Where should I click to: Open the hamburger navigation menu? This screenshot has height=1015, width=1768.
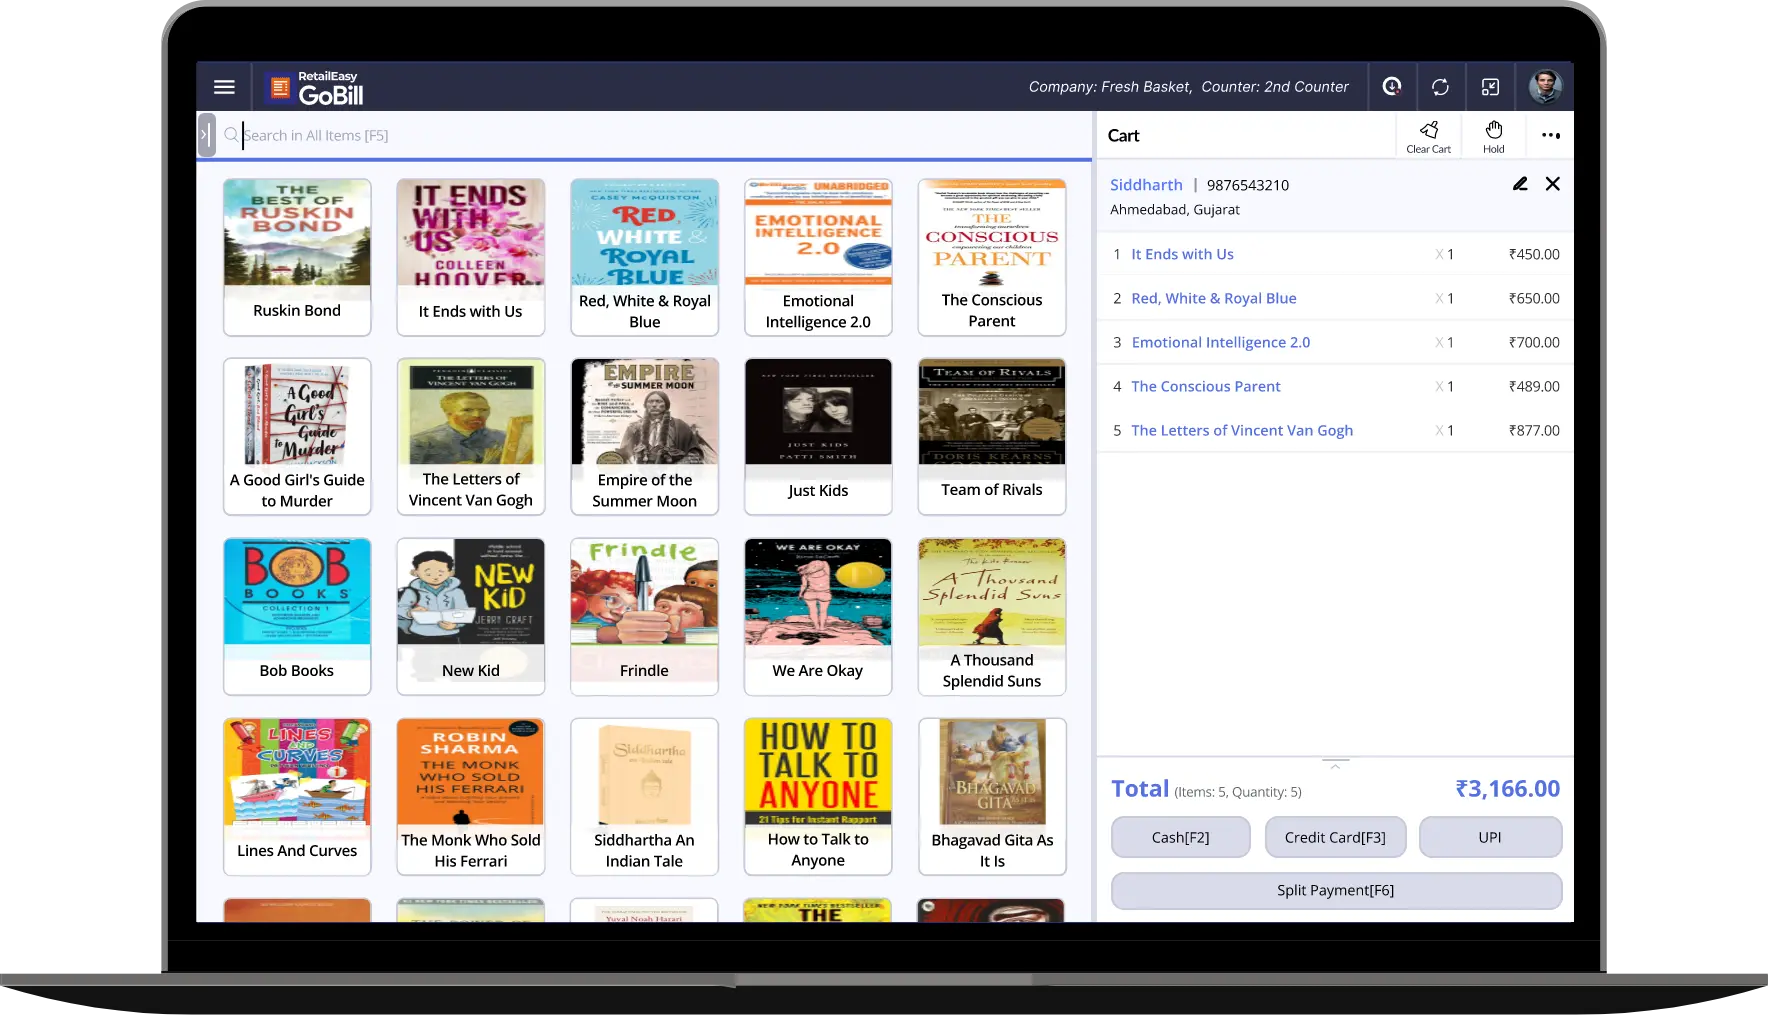coord(224,86)
